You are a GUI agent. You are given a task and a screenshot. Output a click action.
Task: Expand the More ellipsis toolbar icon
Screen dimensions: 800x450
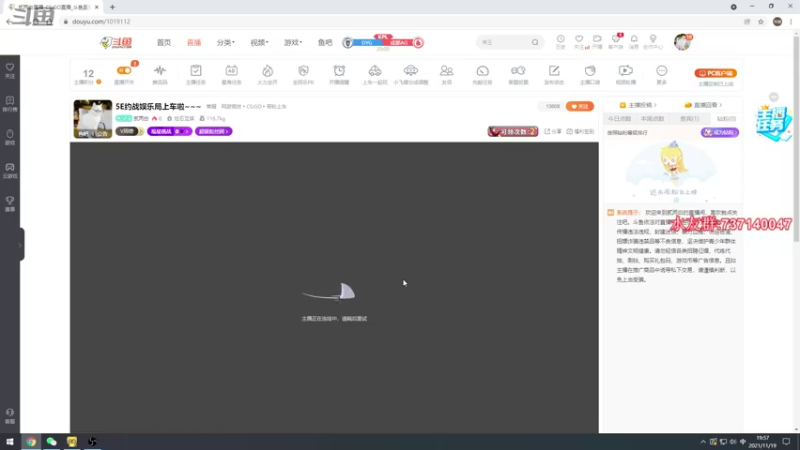(x=661, y=70)
